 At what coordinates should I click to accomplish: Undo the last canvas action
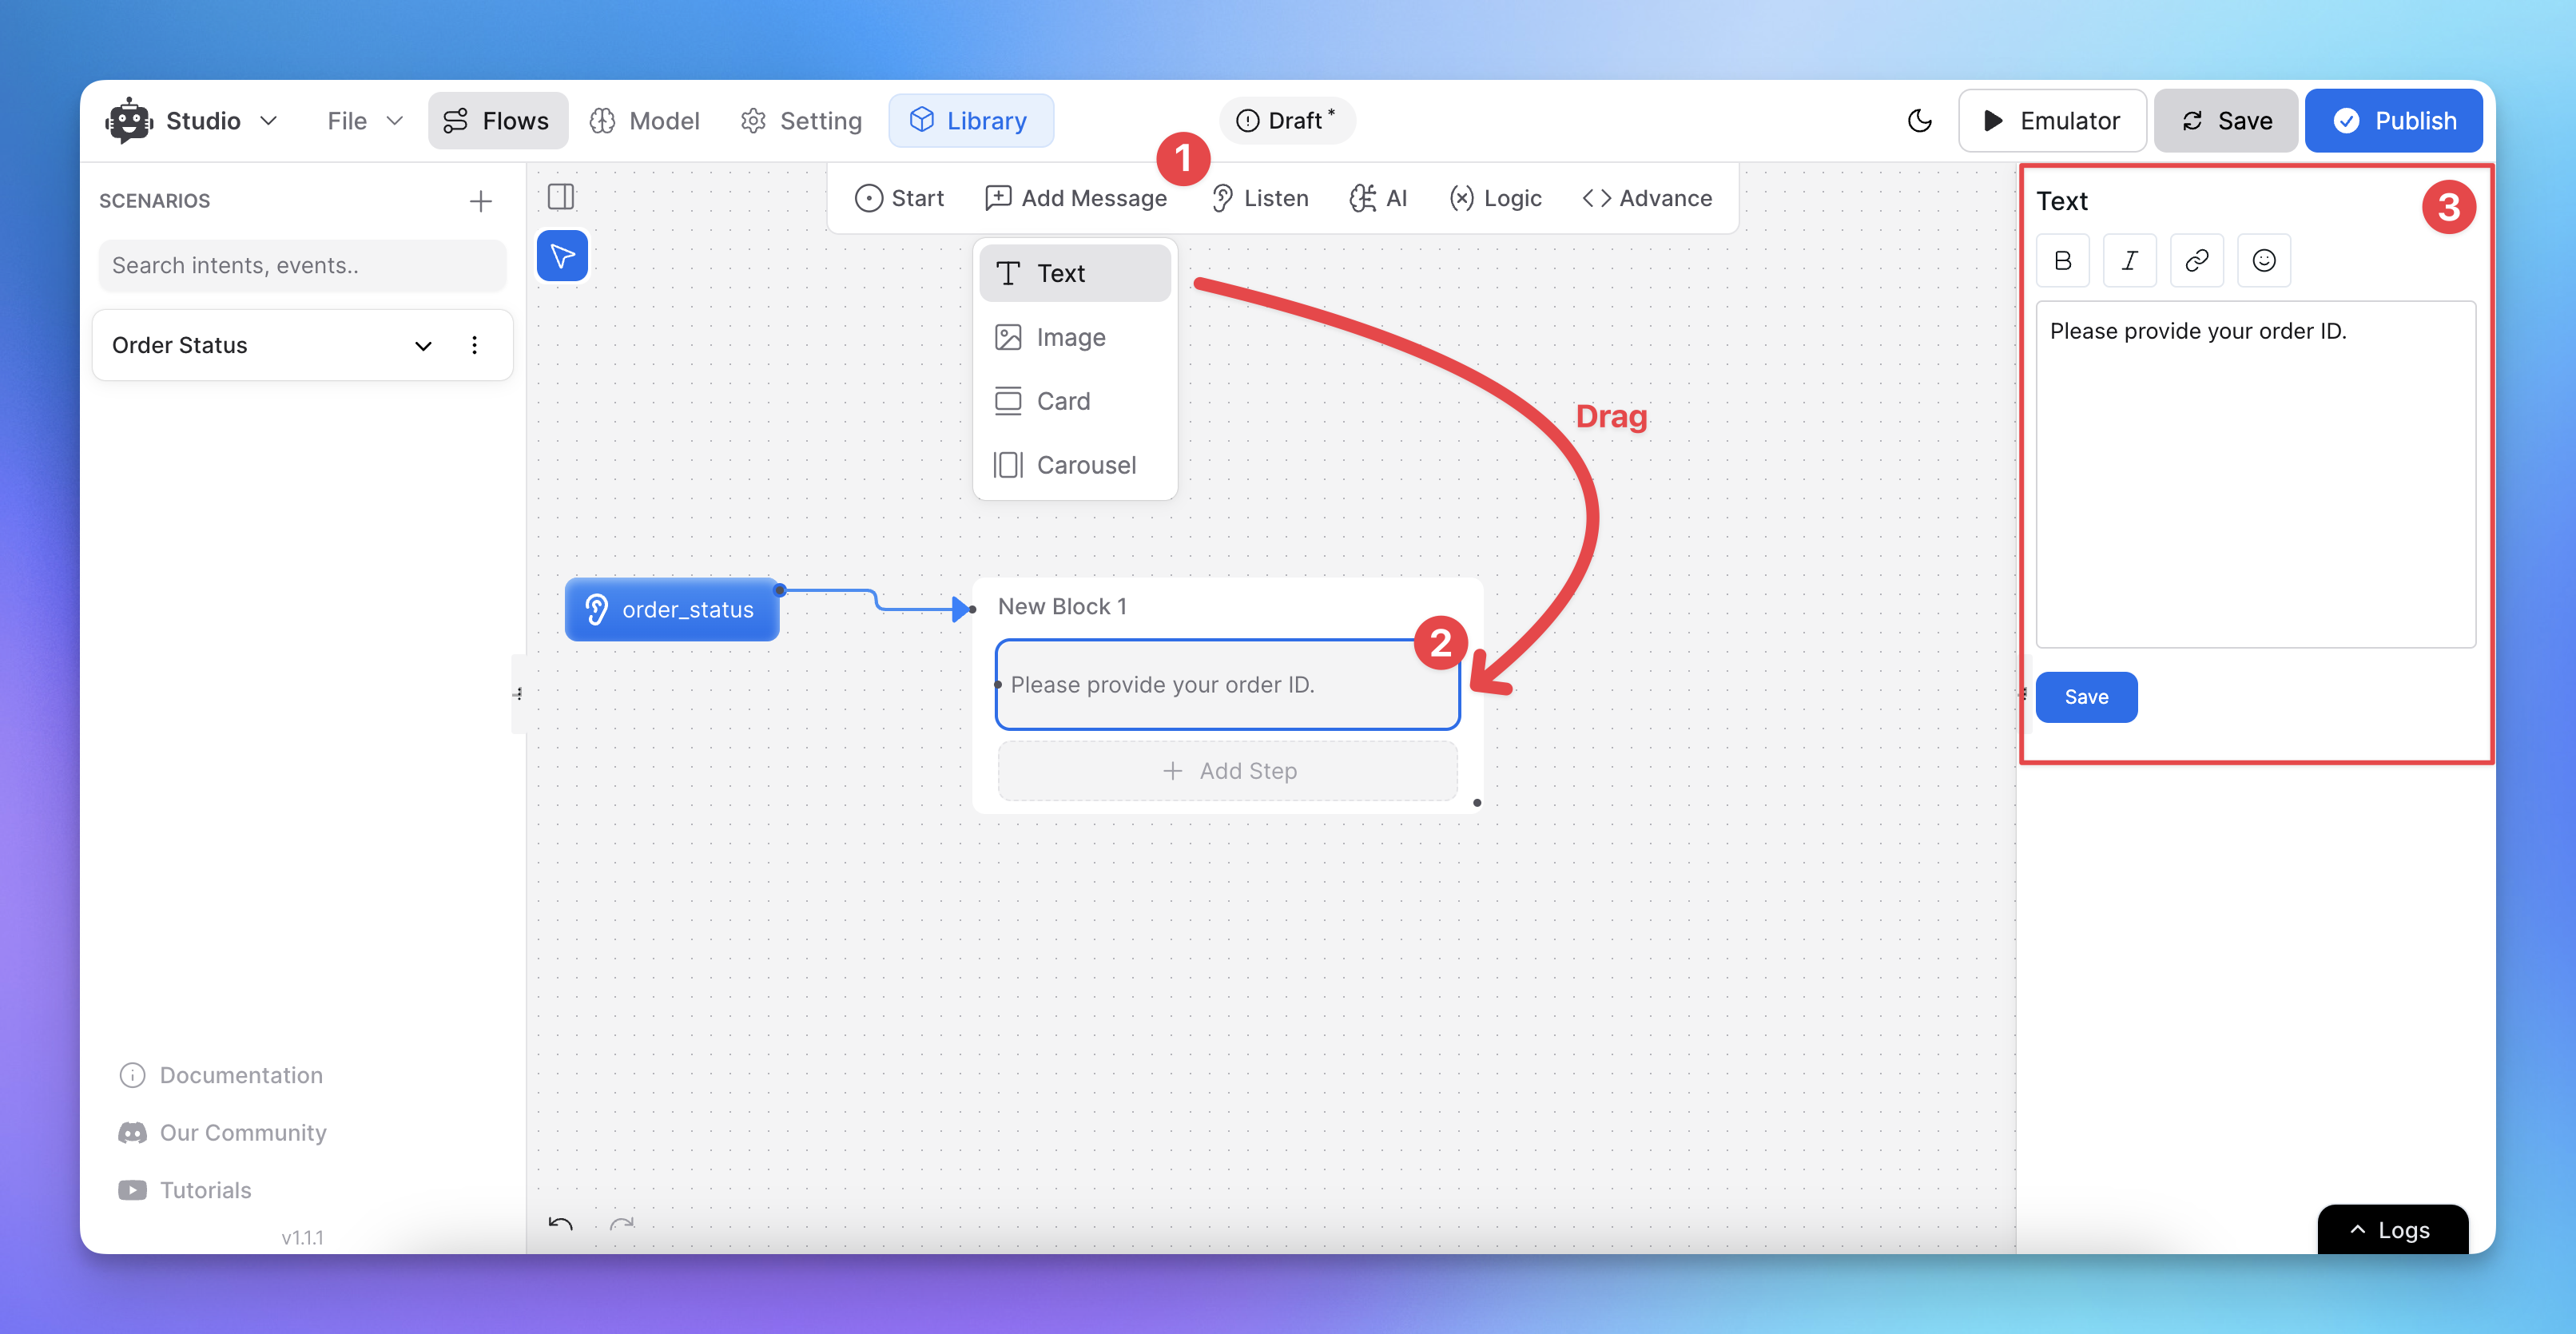click(561, 1224)
